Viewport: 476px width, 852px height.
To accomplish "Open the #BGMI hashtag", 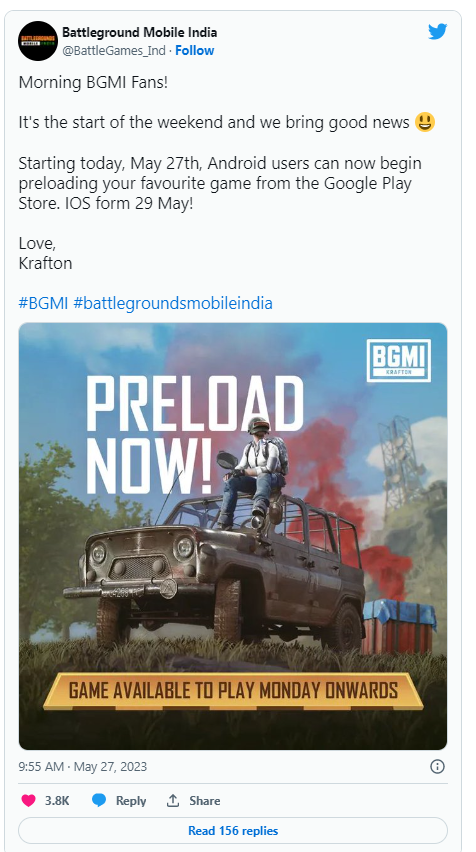I will [x=43, y=303].
